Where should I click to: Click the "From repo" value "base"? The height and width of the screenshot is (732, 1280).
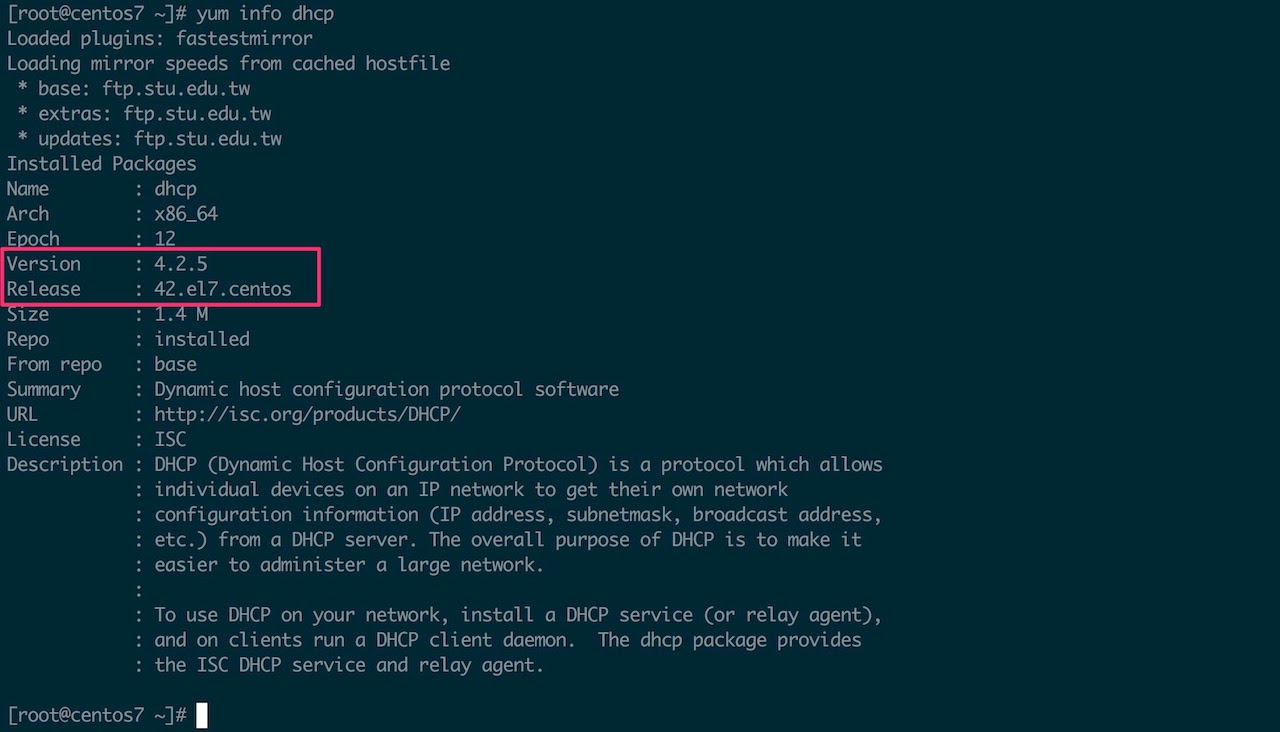175,364
